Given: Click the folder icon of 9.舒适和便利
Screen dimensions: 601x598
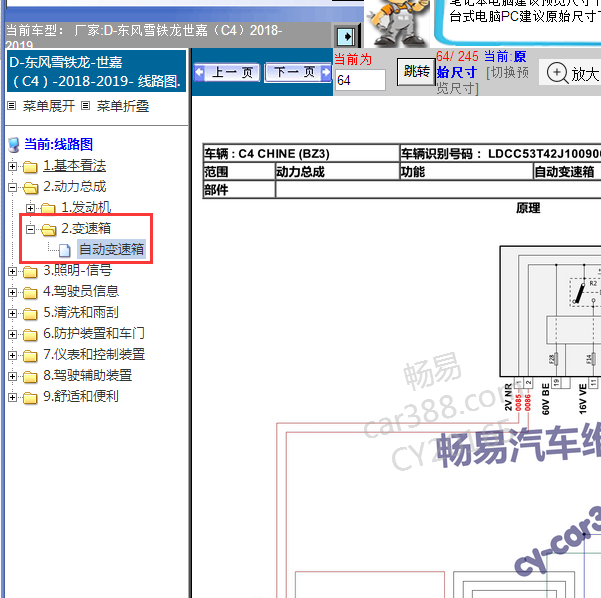Looking at the screenshot, I should [30, 398].
